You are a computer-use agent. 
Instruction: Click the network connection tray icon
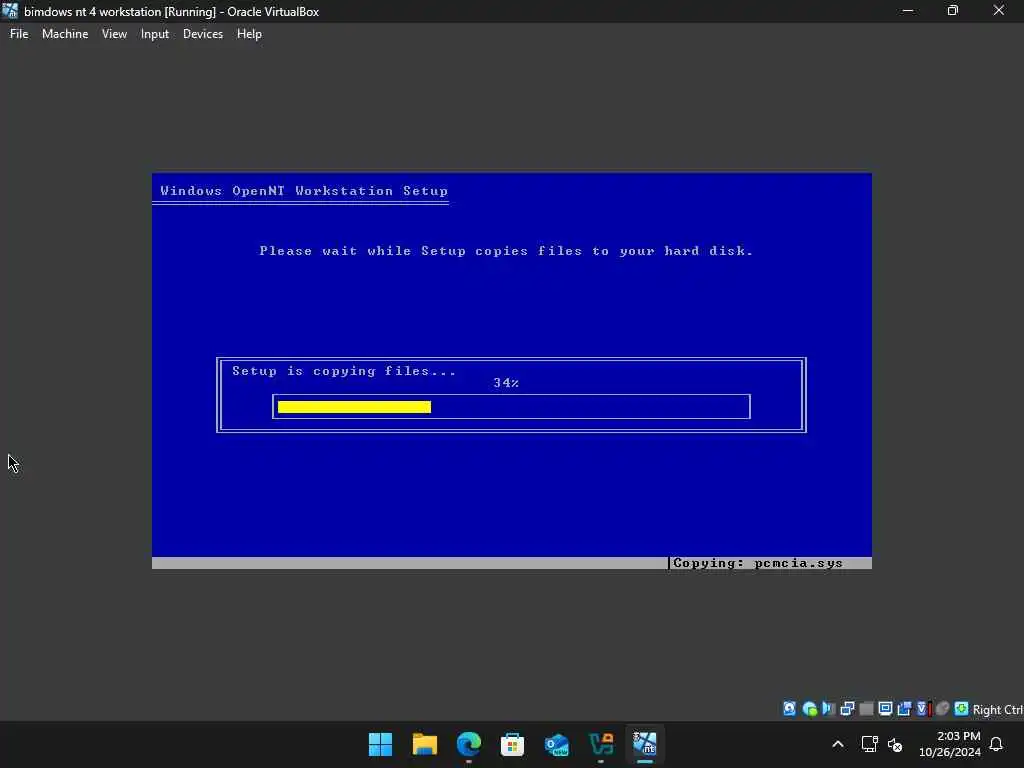point(869,744)
